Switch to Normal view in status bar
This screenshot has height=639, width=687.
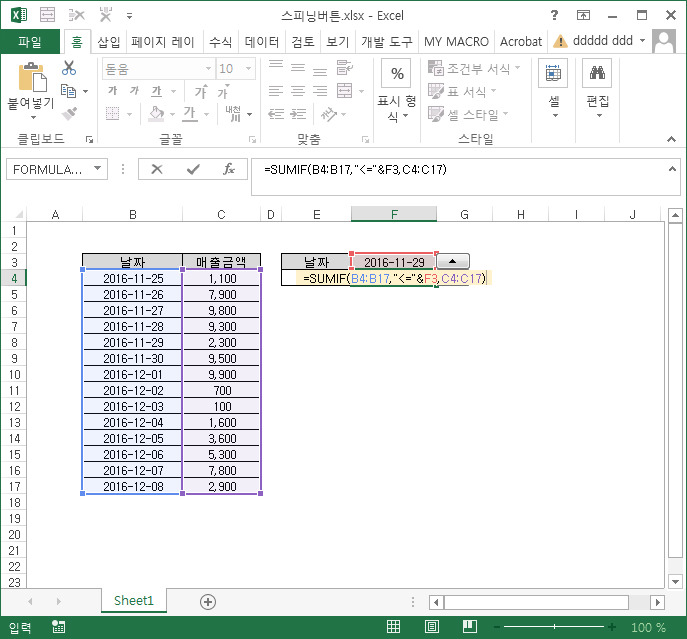393,627
